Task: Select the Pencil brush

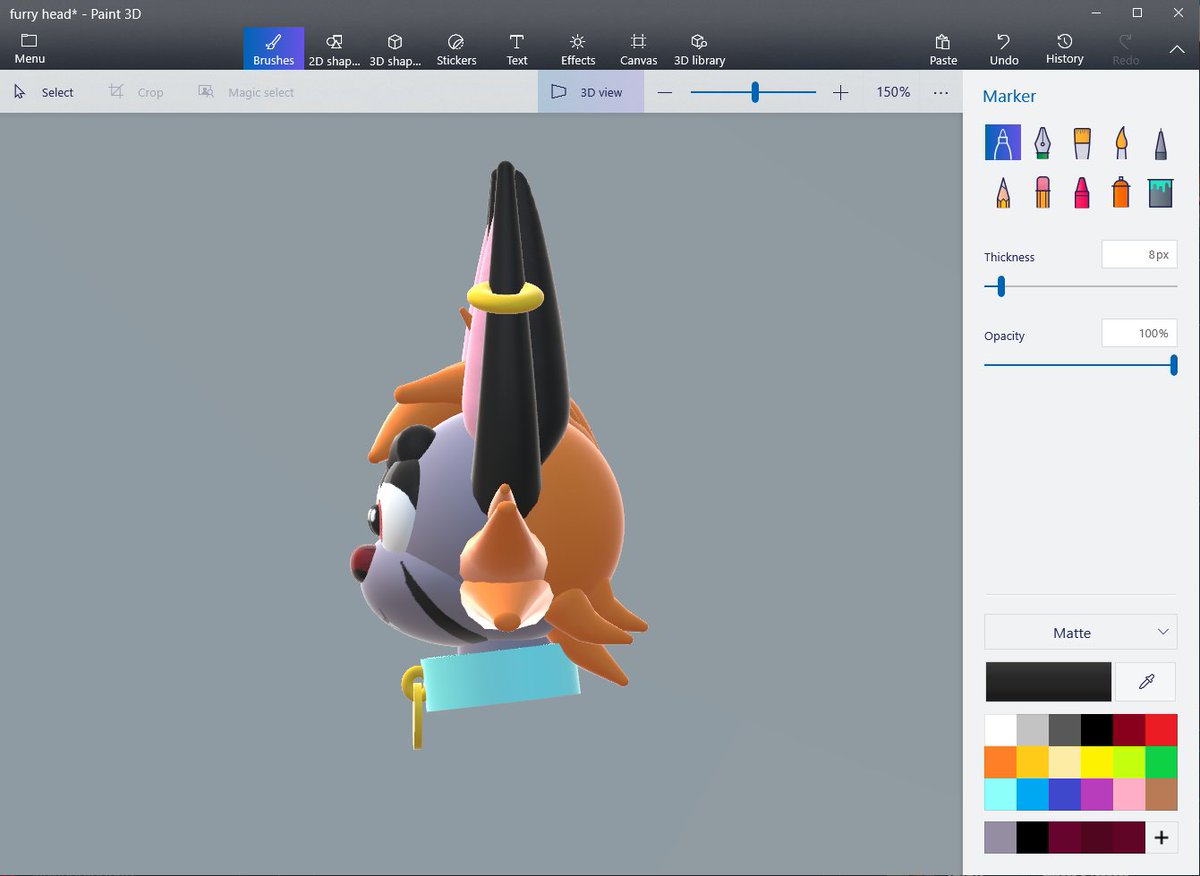Action: click(x=1003, y=192)
